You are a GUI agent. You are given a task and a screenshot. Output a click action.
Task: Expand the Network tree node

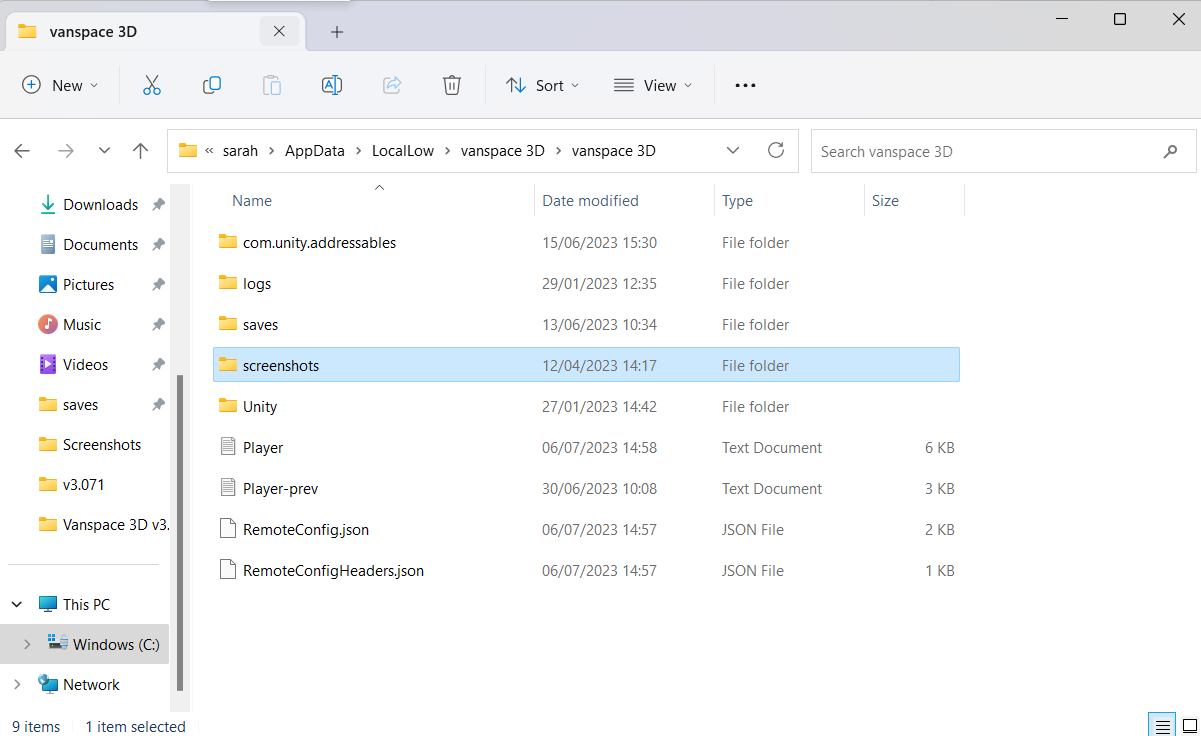[x=17, y=684]
